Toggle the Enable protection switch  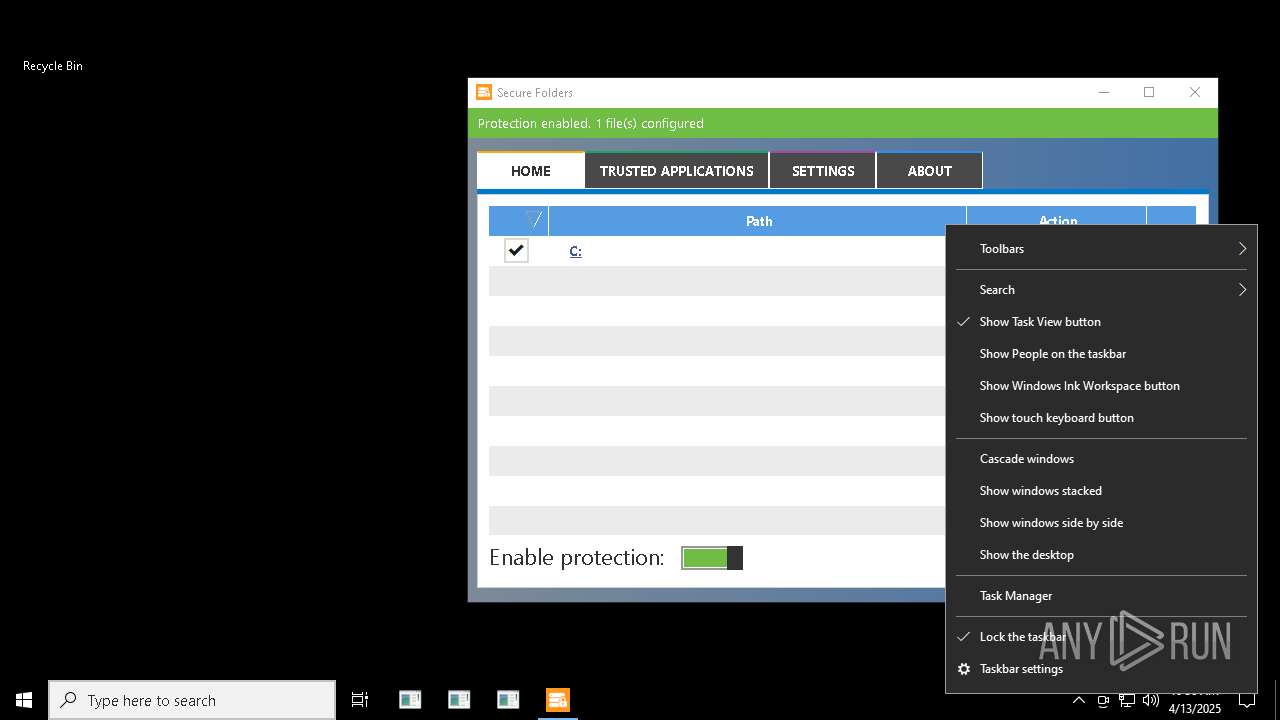pos(712,558)
